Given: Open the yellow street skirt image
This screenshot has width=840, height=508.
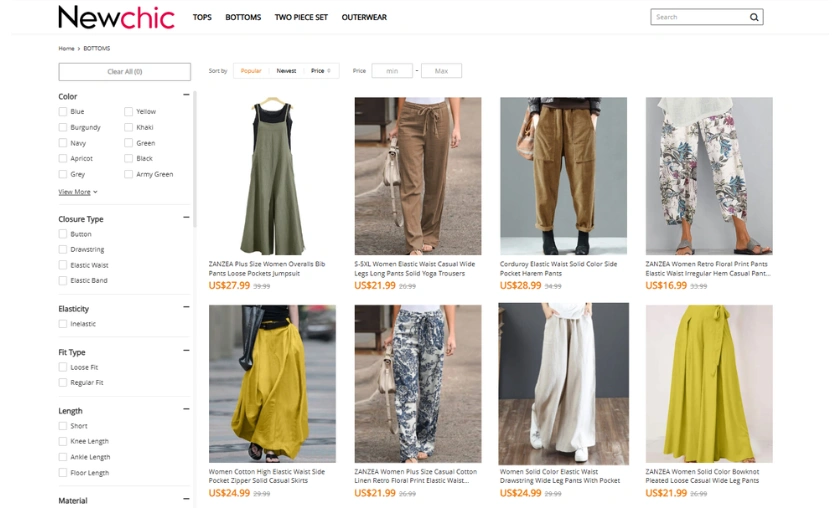Looking at the screenshot, I should (x=272, y=384).
